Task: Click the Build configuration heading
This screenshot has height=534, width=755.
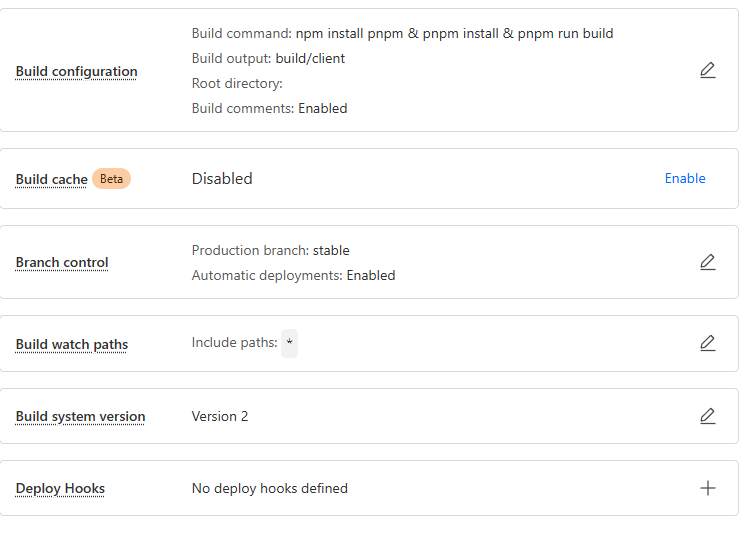Action: (77, 71)
